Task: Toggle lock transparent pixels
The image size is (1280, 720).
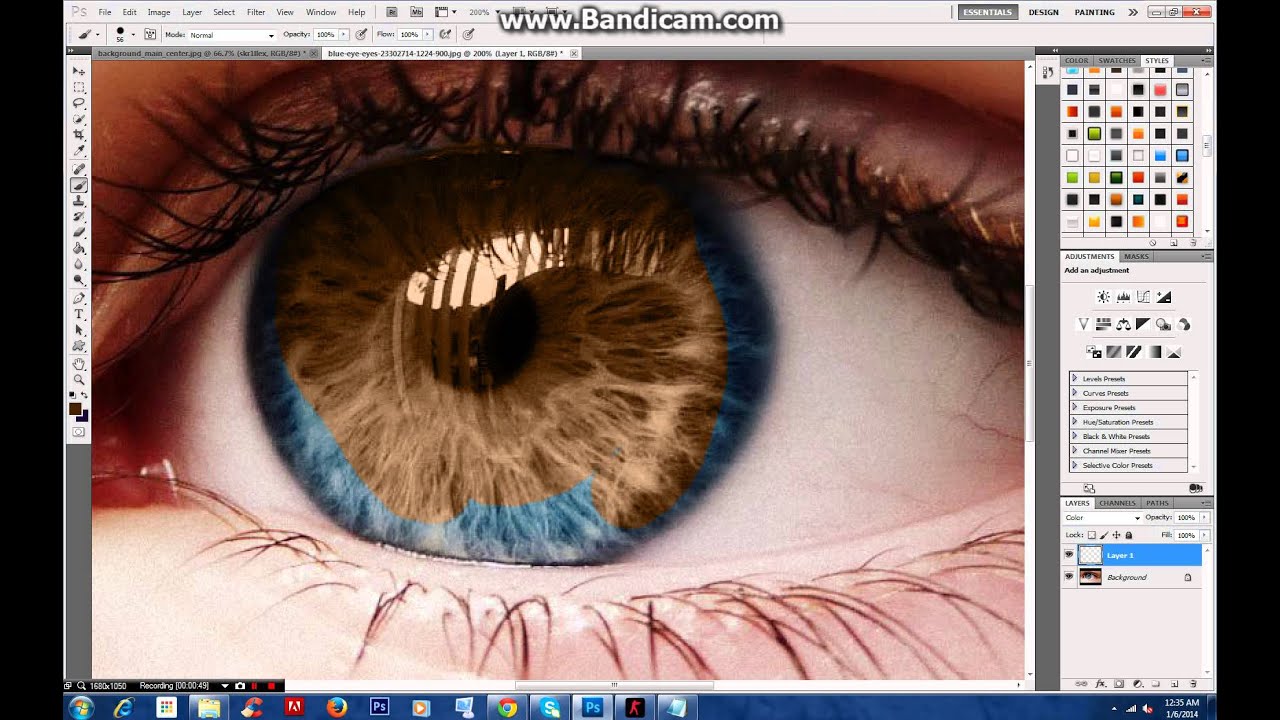Action: click(1092, 535)
